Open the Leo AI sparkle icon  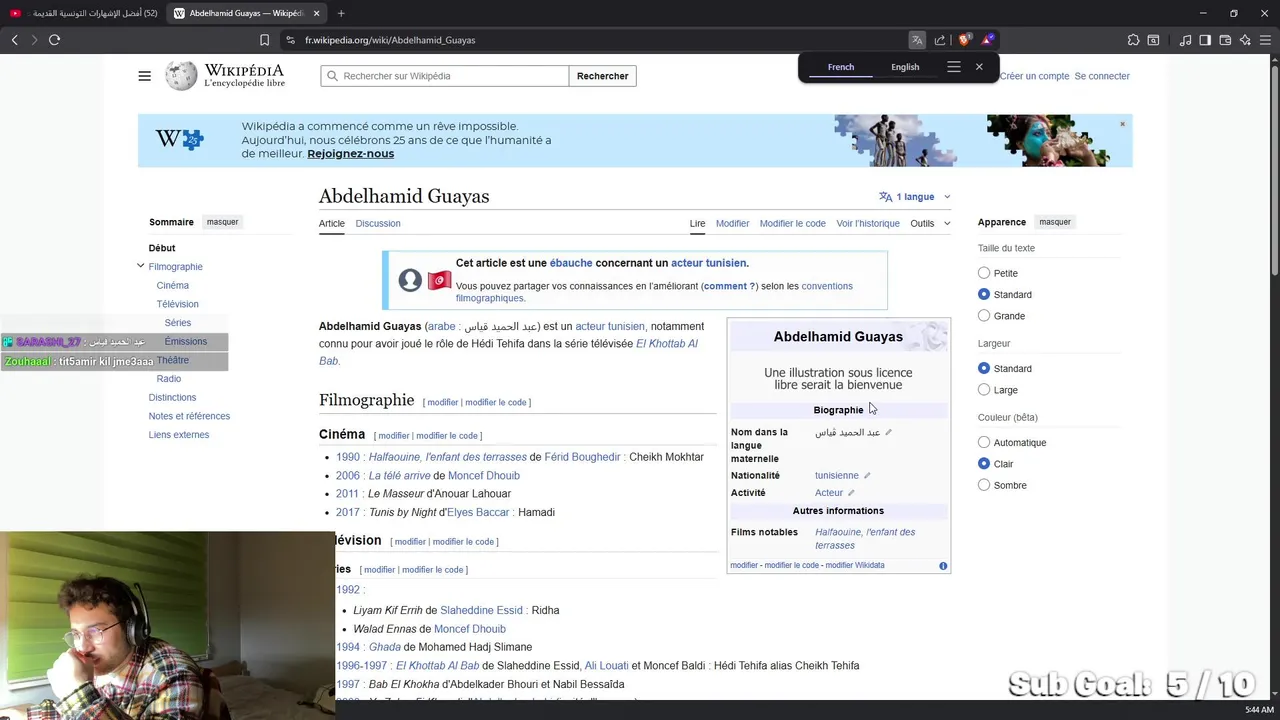tap(1245, 40)
